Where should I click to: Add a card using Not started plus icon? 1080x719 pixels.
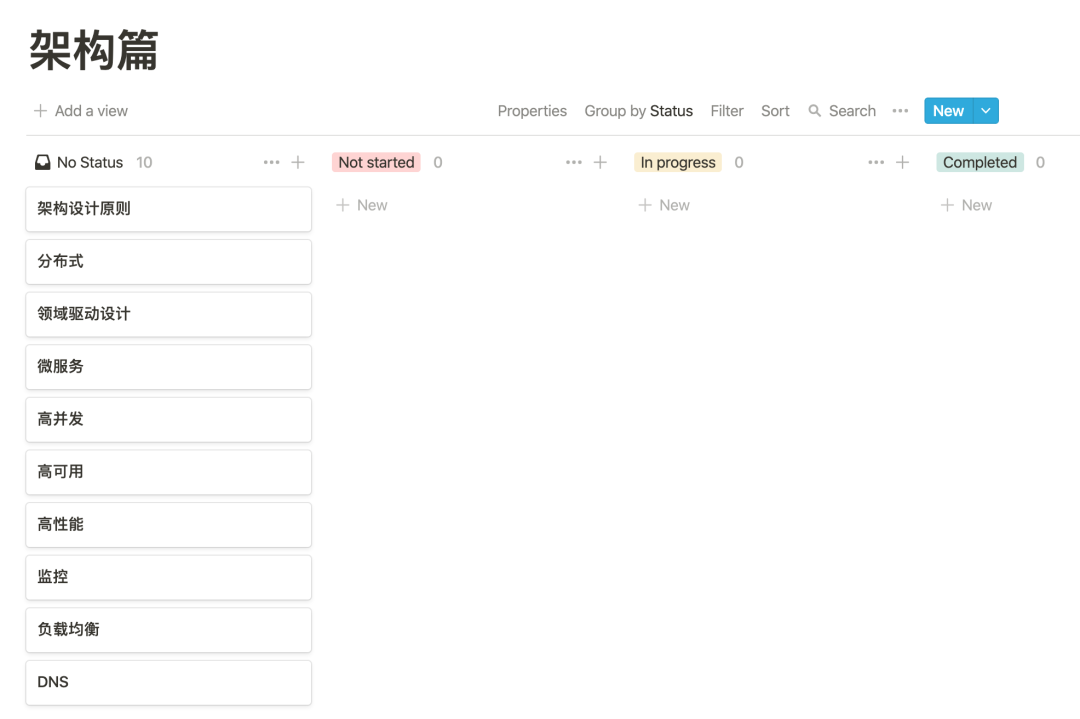coord(600,163)
